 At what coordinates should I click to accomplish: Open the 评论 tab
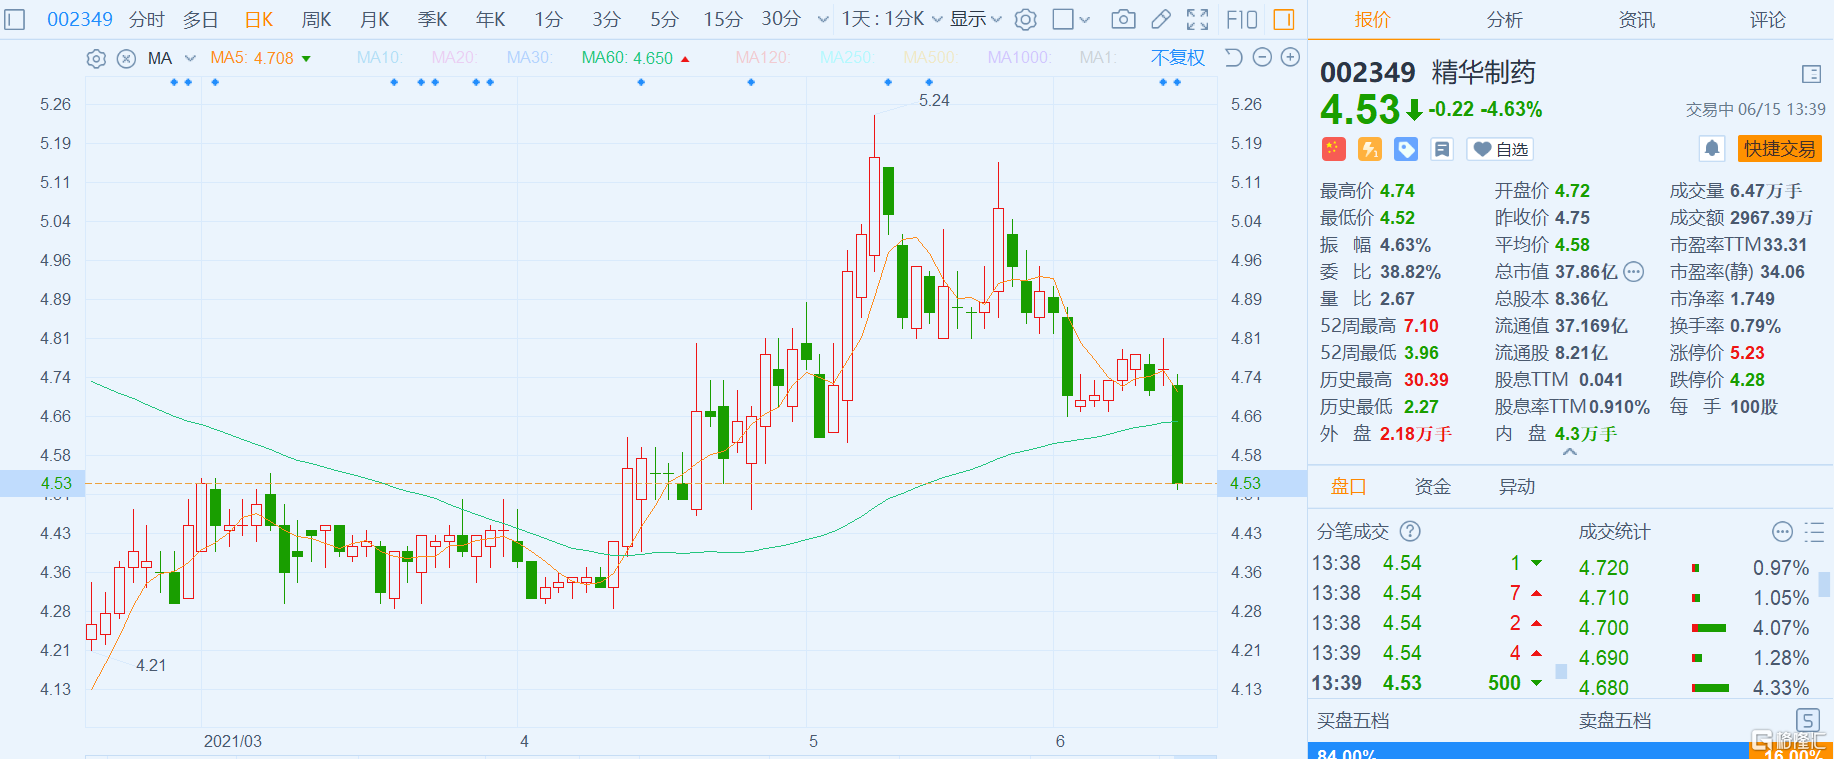tap(1767, 20)
